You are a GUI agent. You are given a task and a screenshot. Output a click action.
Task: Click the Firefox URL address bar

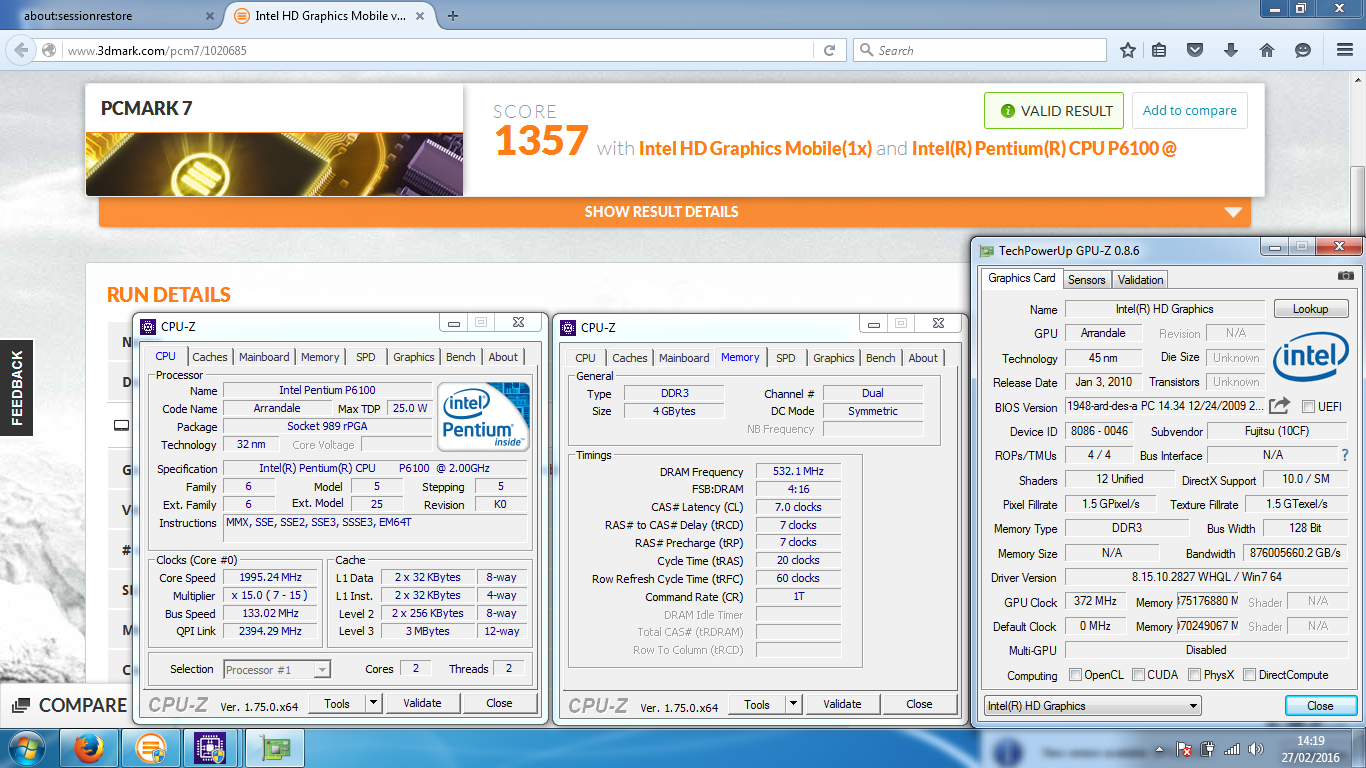point(440,50)
